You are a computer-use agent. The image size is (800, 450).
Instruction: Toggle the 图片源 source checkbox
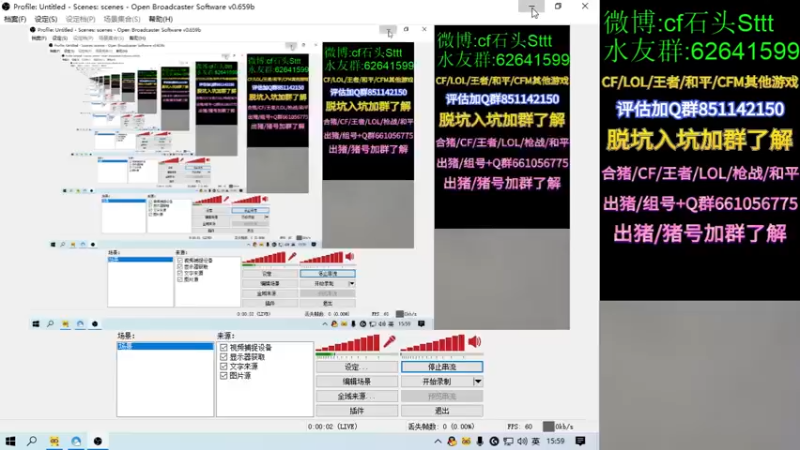[x=223, y=376]
